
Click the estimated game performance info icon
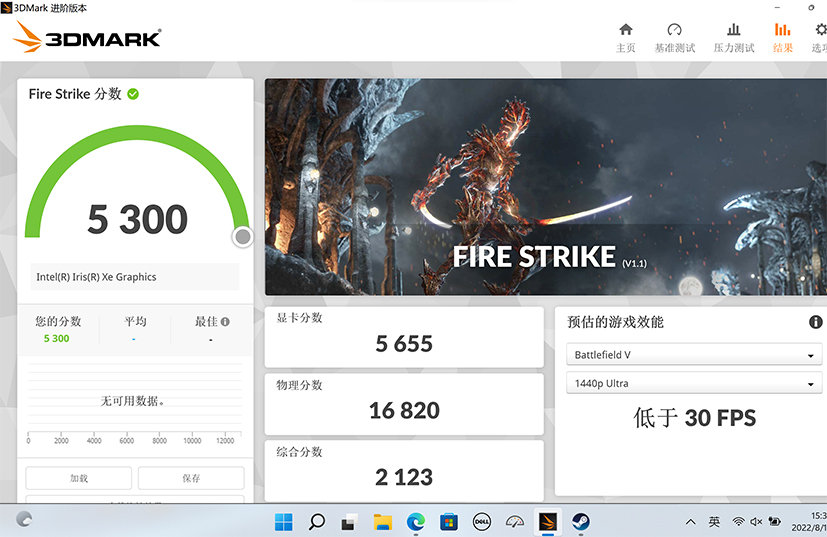(815, 322)
